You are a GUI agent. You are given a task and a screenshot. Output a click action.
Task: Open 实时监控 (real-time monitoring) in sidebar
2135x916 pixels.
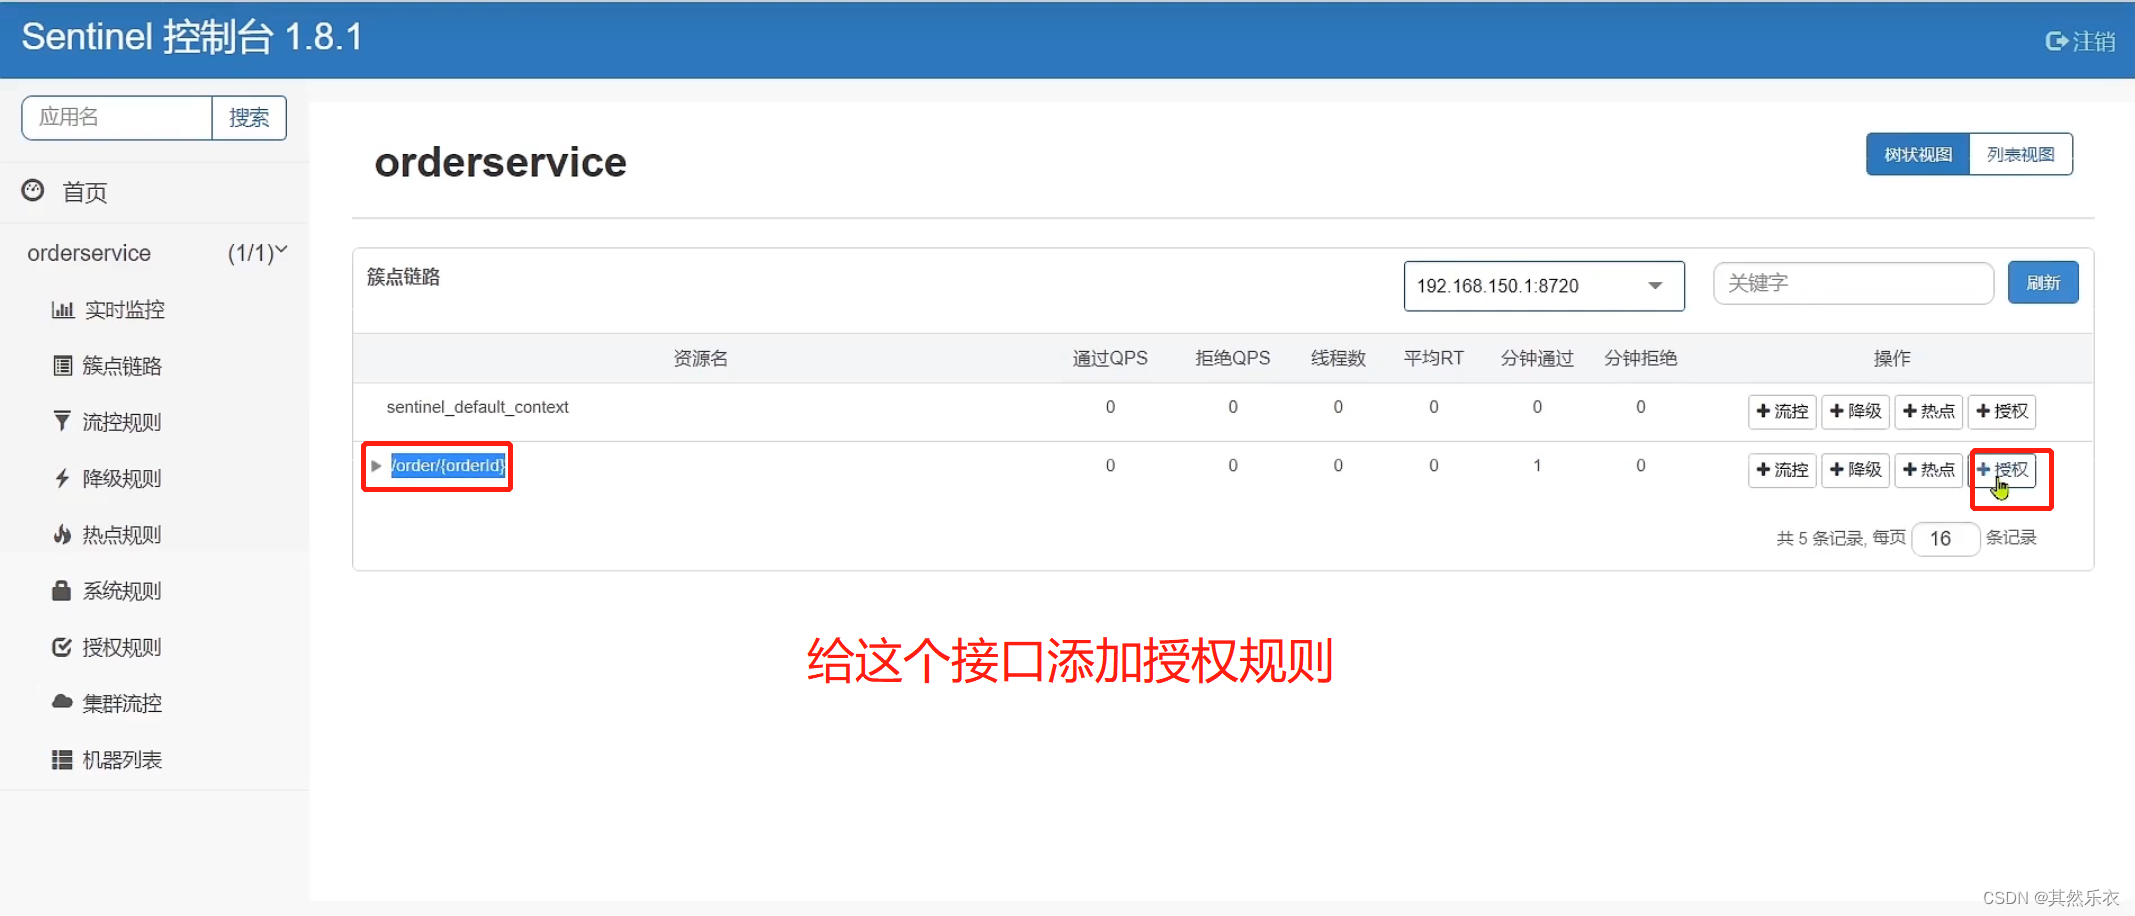pyautogui.click(x=120, y=309)
